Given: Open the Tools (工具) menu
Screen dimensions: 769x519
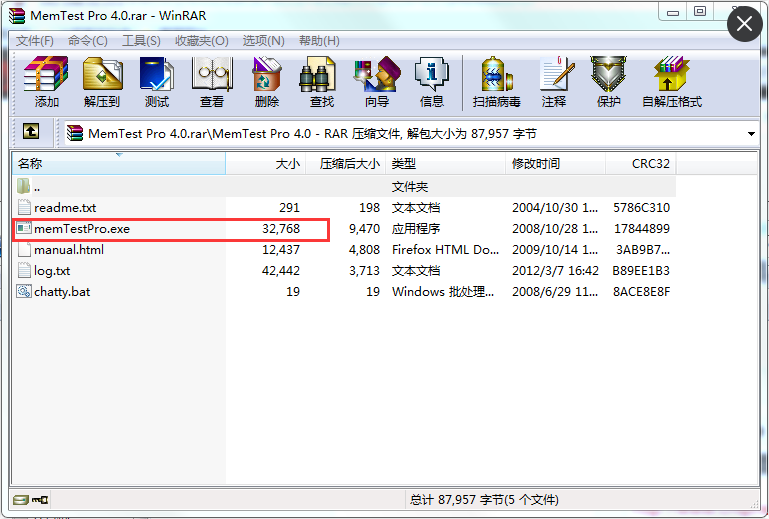Looking at the screenshot, I should click(x=141, y=41).
